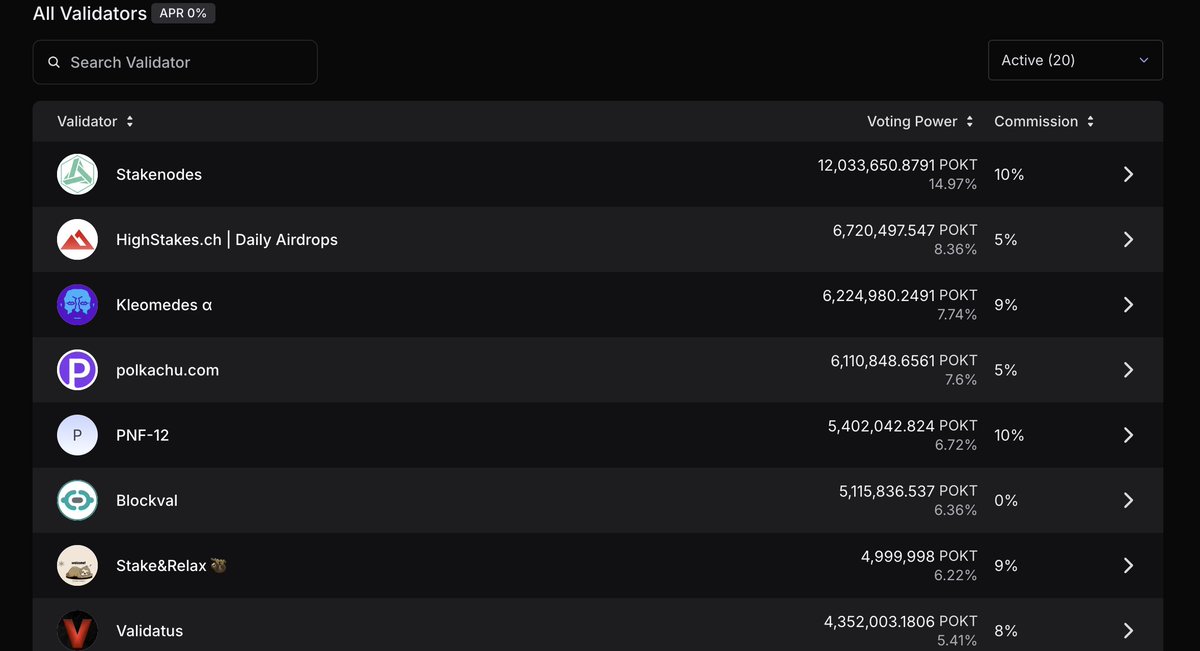The image size is (1200, 651).
Task: Click the Stake&Relax sloth avatar
Action: 77,565
